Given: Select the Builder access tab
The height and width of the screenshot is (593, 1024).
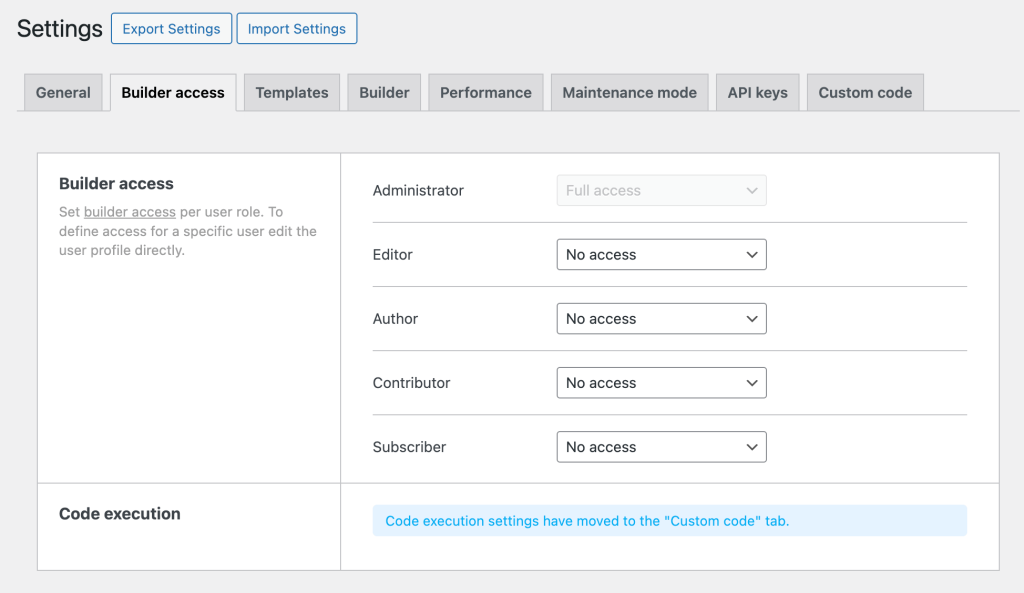Looking at the screenshot, I should coord(173,93).
